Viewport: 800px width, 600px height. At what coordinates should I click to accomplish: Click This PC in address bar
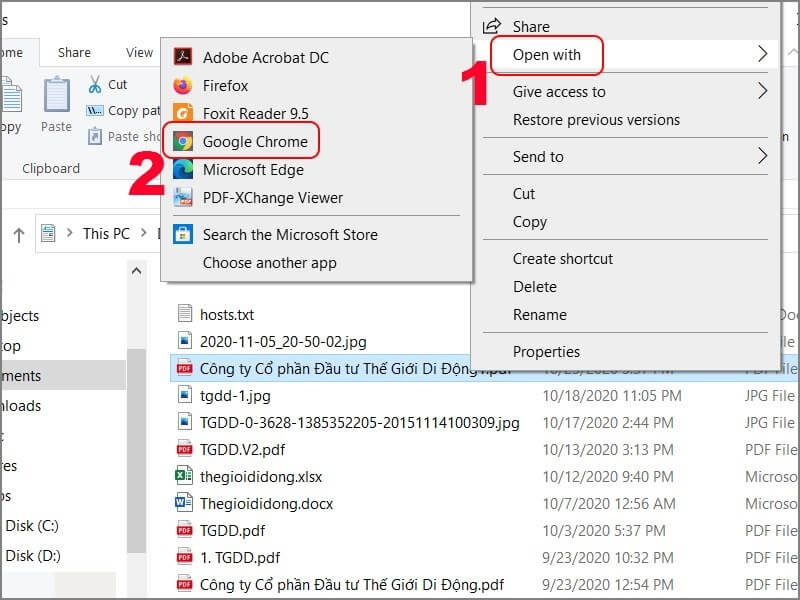106,233
